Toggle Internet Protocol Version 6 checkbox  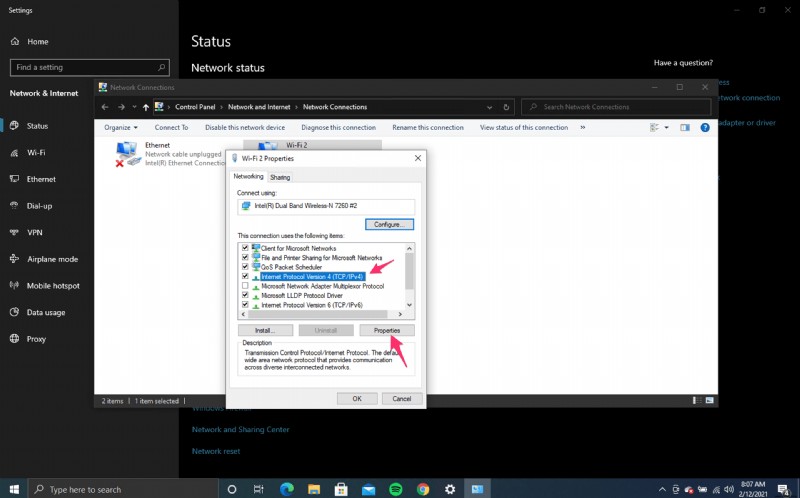tap(245, 305)
